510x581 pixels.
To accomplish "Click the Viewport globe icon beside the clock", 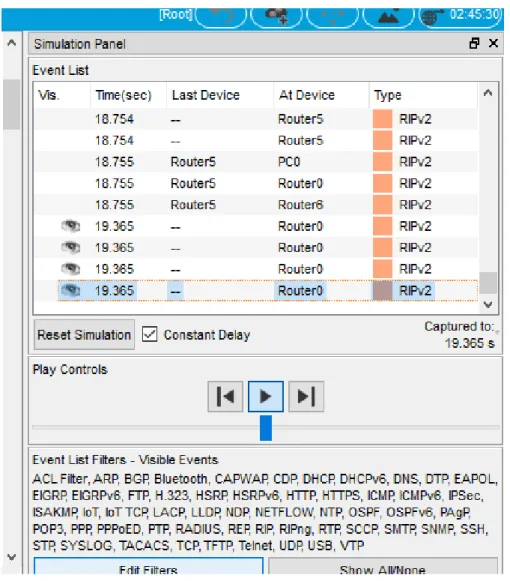I will click(432, 16).
